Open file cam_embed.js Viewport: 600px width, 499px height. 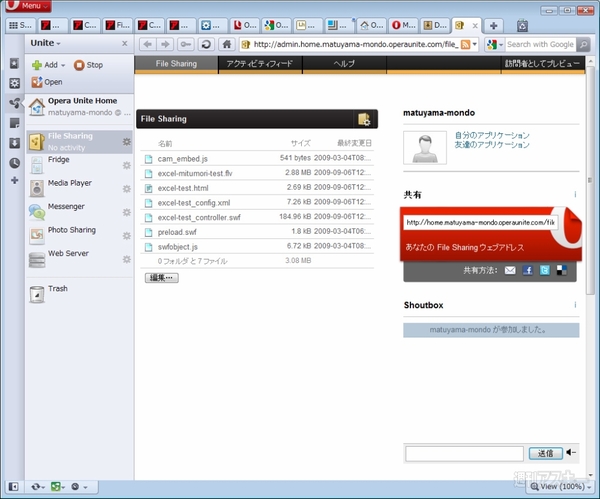tap(183, 159)
